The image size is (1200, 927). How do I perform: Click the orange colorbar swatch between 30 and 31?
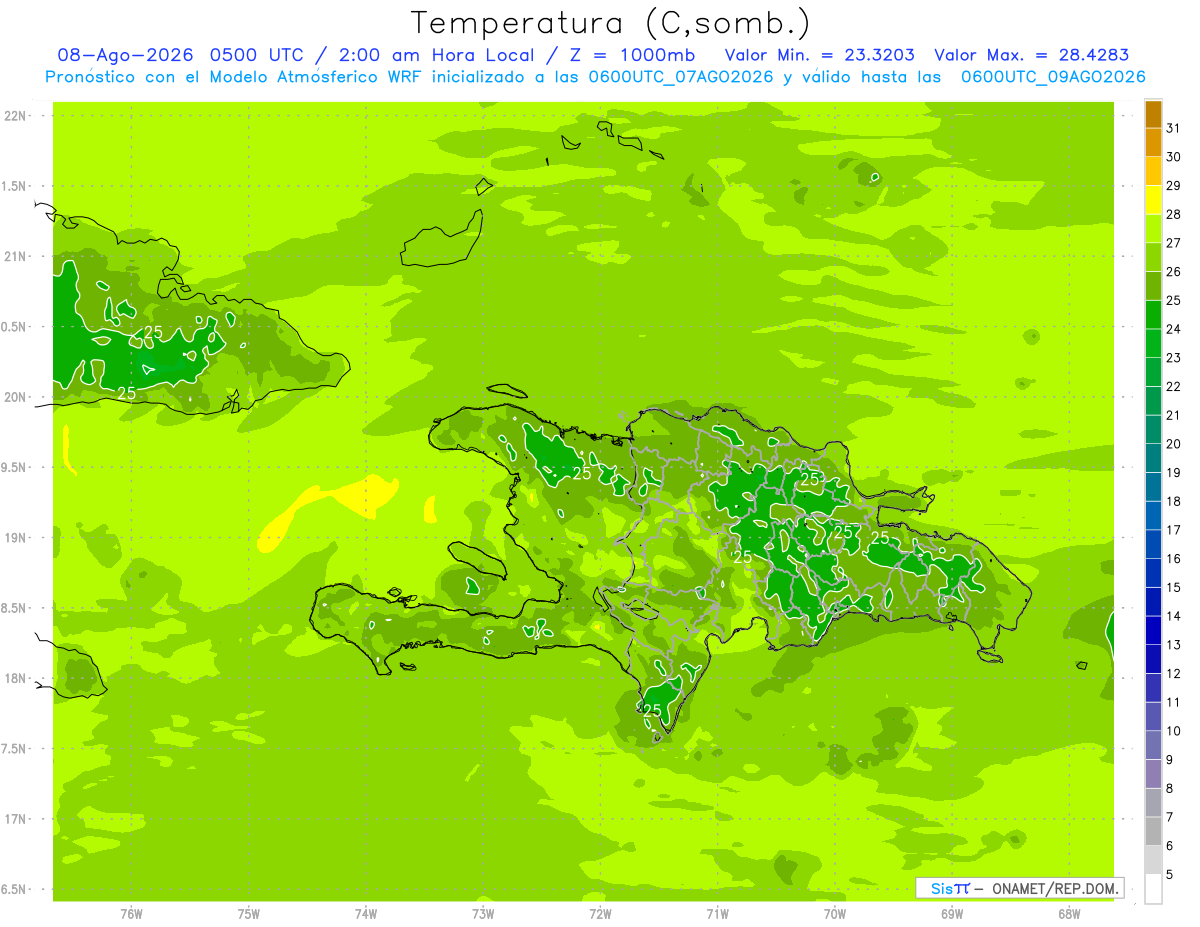[1153, 143]
